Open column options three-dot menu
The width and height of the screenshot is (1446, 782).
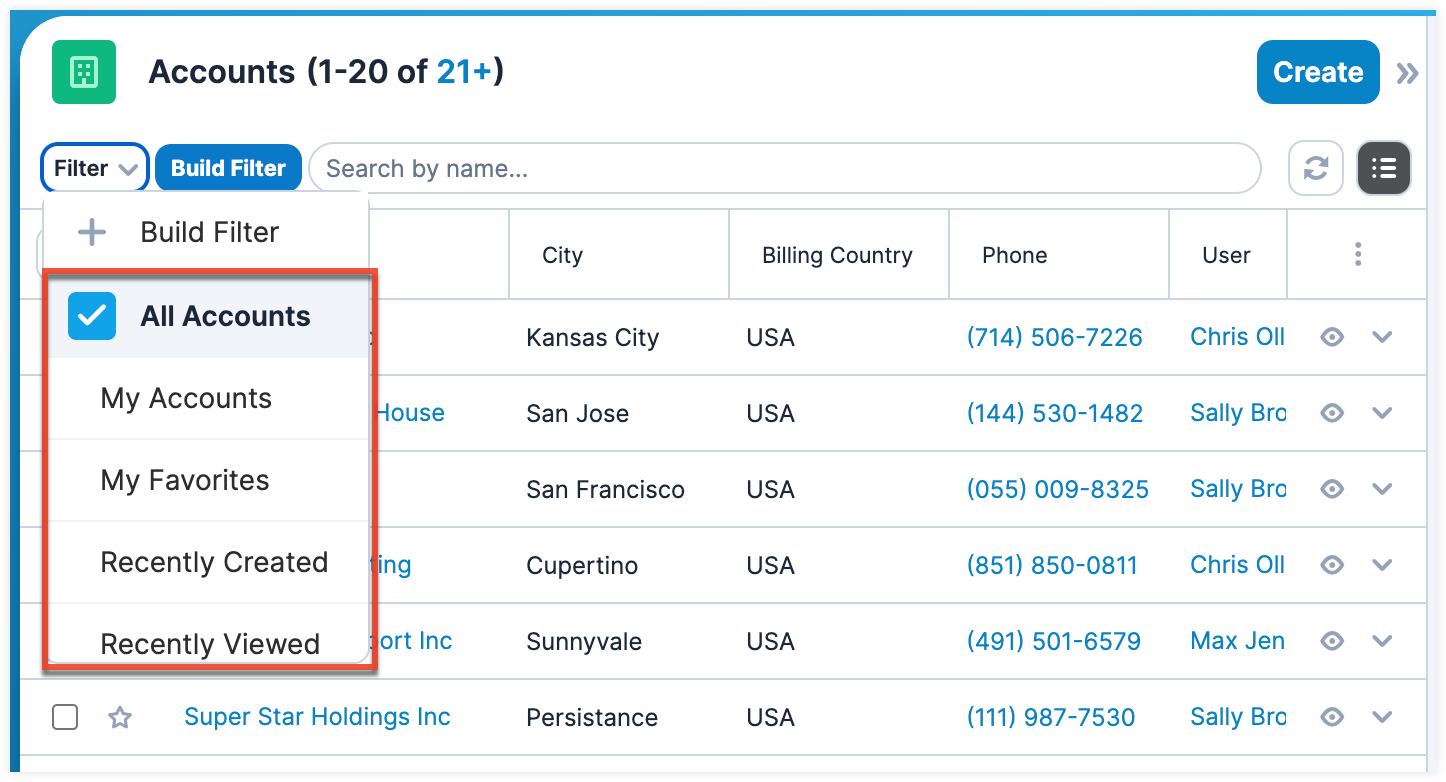(1358, 254)
